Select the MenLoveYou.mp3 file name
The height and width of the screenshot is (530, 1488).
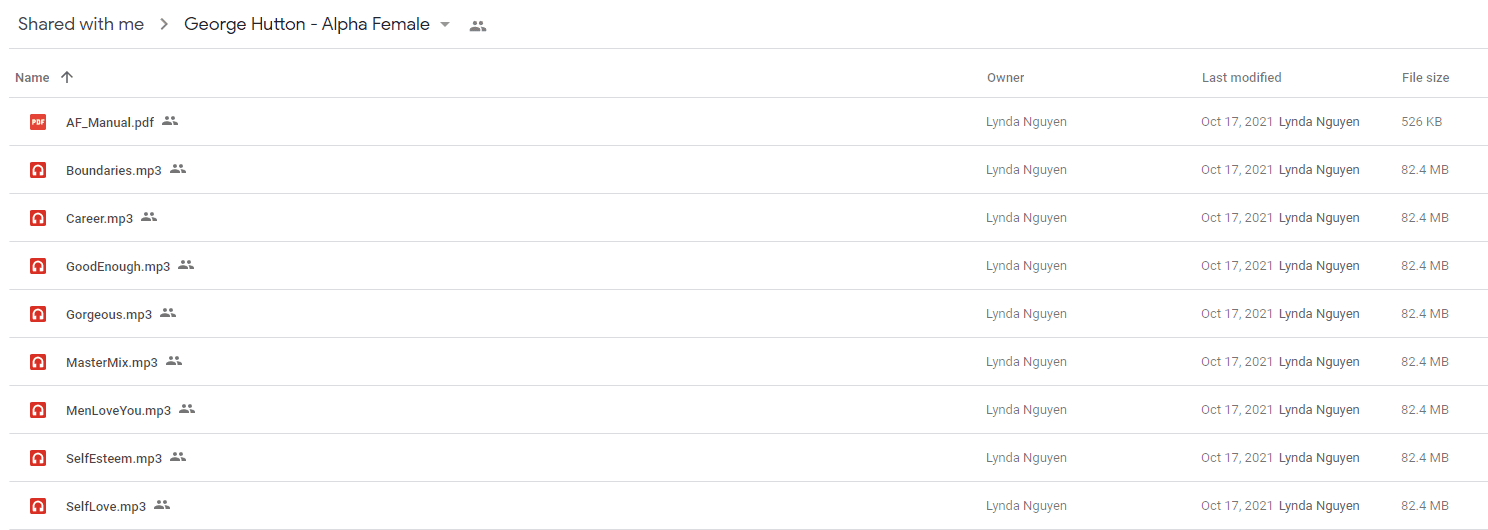pos(118,410)
